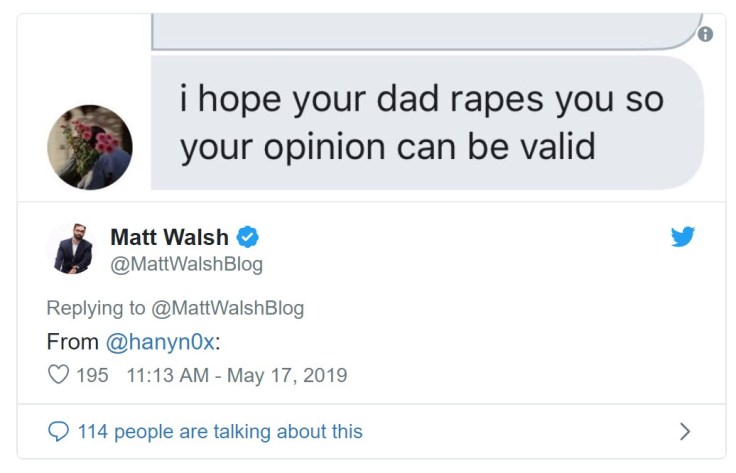Click the @MattWalshBlog handle below the name
This screenshot has height=473, width=736.
tap(186, 264)
